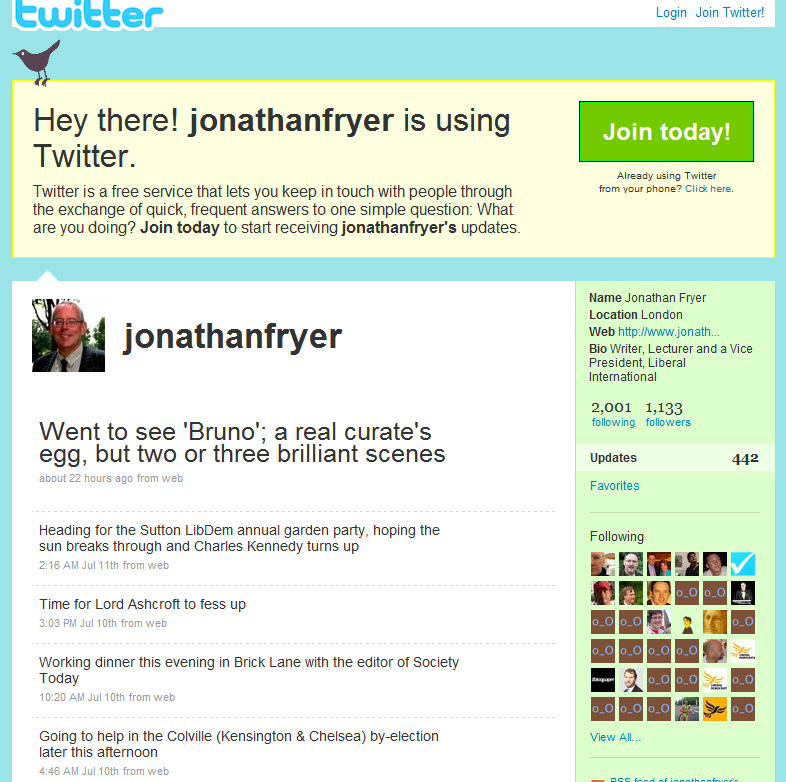Click the runner photo avatar in Following
This screenshot has width=786, height=782.
687,709
